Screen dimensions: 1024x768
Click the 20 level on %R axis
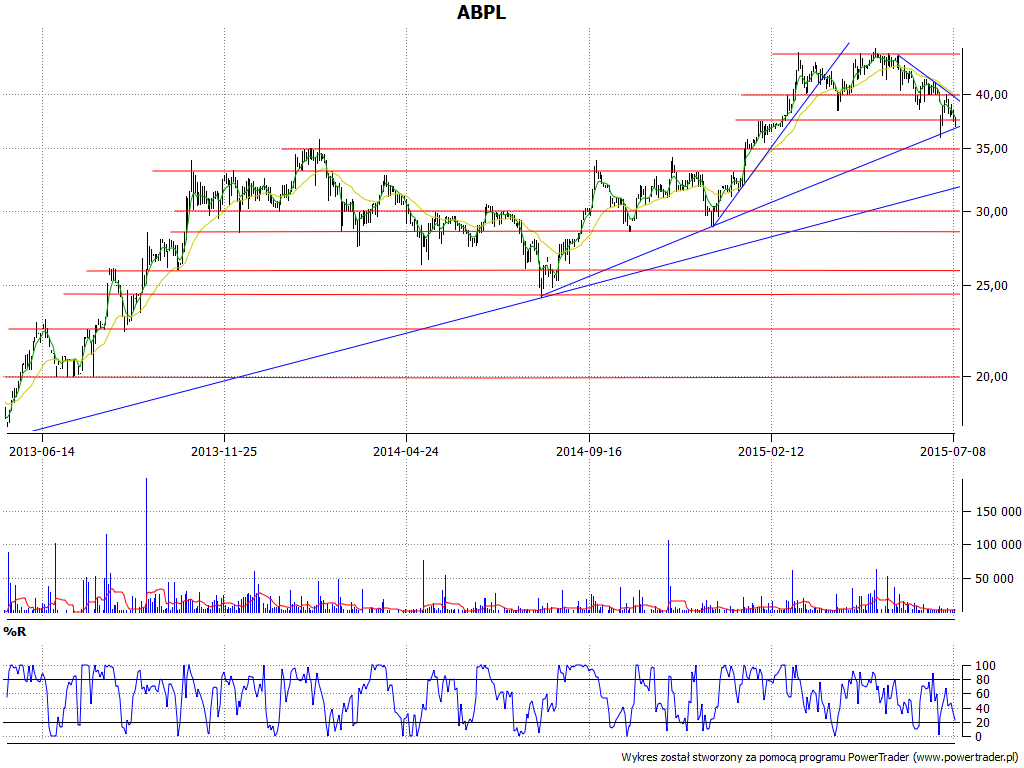click(982, 722)
